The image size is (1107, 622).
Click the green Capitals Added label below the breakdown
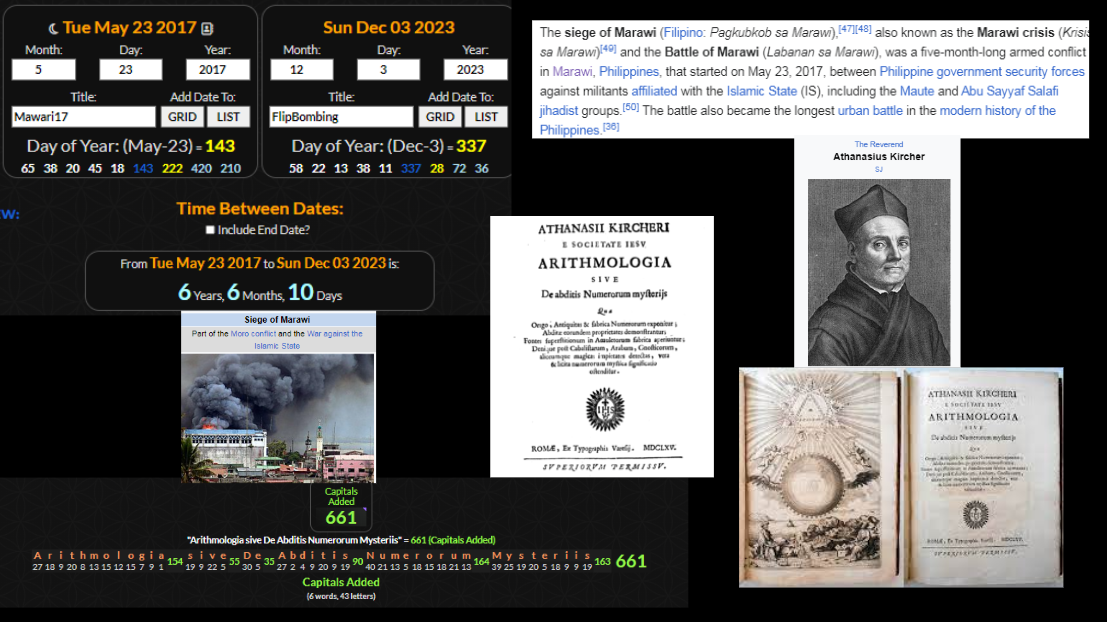point(341,582)
